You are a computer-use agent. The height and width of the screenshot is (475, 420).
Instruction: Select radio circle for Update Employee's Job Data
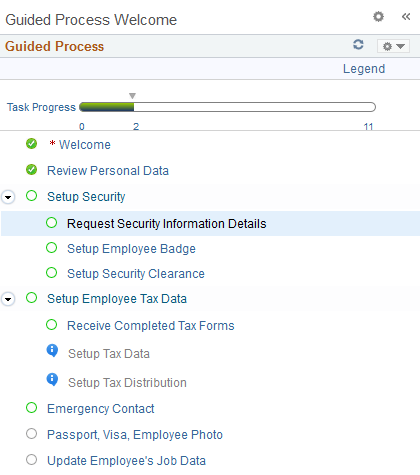point(31,460)
